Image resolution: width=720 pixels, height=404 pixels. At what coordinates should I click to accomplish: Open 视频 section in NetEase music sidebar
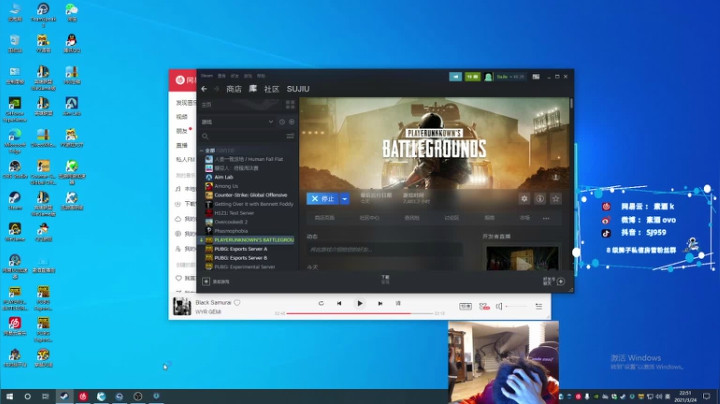pos(182,117)
